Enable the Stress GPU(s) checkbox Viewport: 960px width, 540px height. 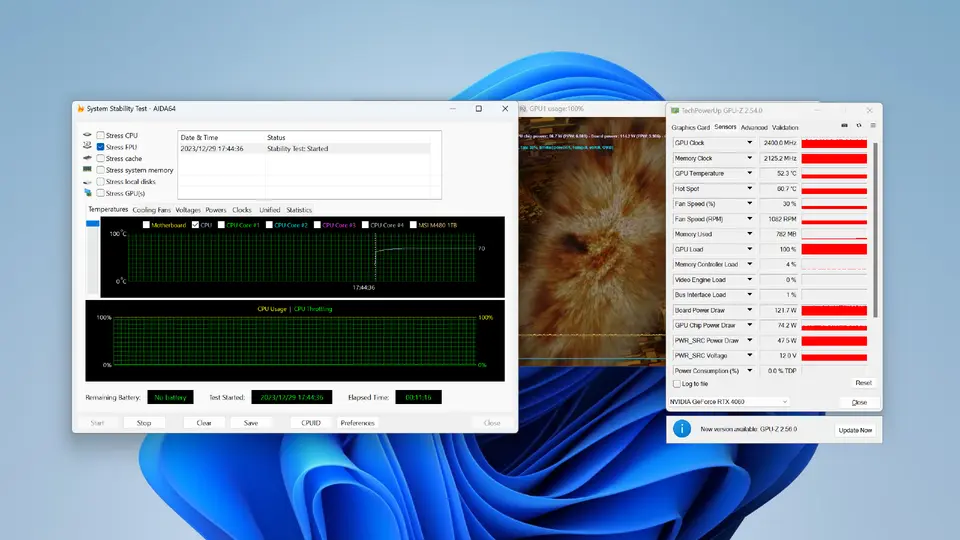pos(100,193)
